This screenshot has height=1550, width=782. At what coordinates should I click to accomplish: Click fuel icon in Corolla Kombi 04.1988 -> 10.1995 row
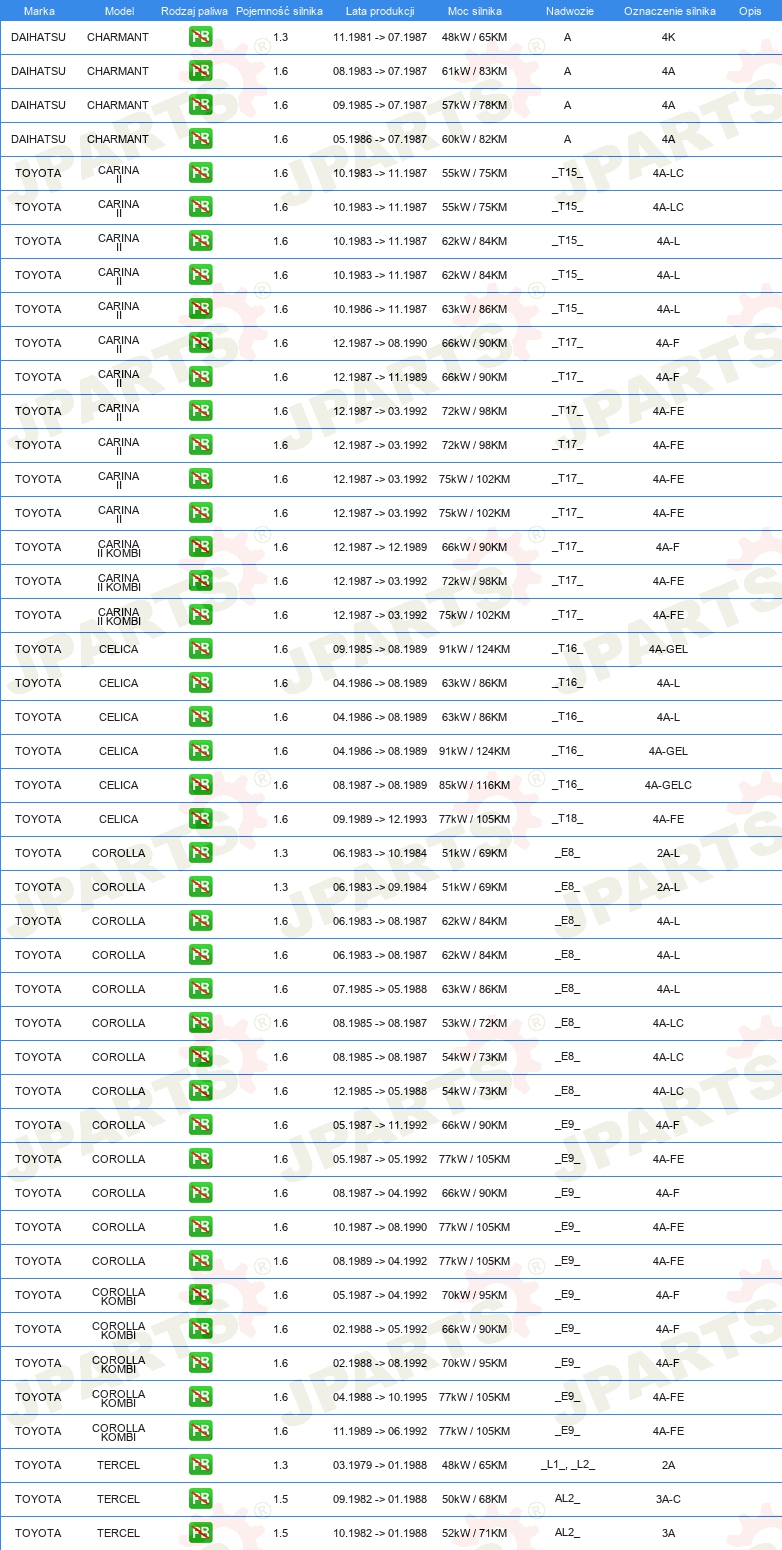pyautogui.click(x=200, y=1397)
